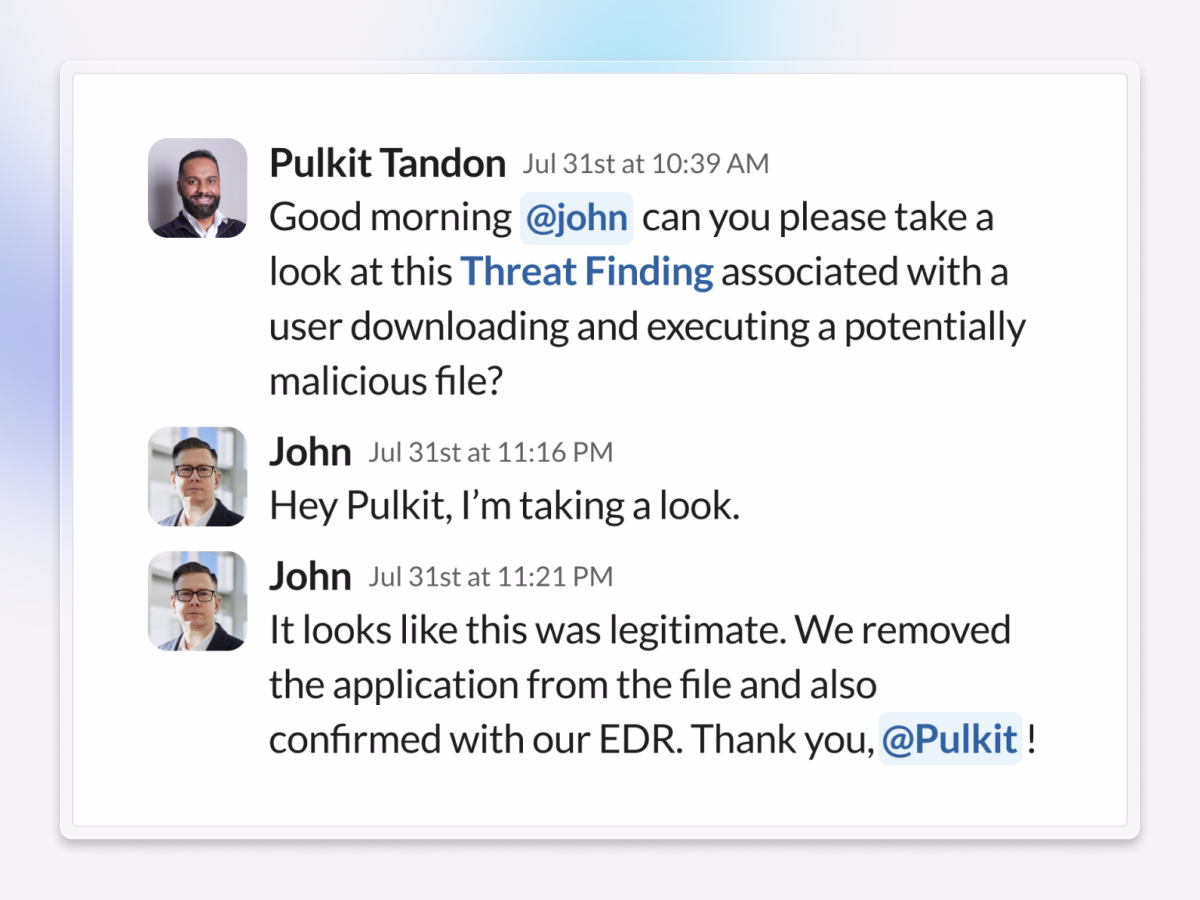The image size is (1200, 900).
Task: Click the John name on the 11:21 PM message
Action: point(310,576)
